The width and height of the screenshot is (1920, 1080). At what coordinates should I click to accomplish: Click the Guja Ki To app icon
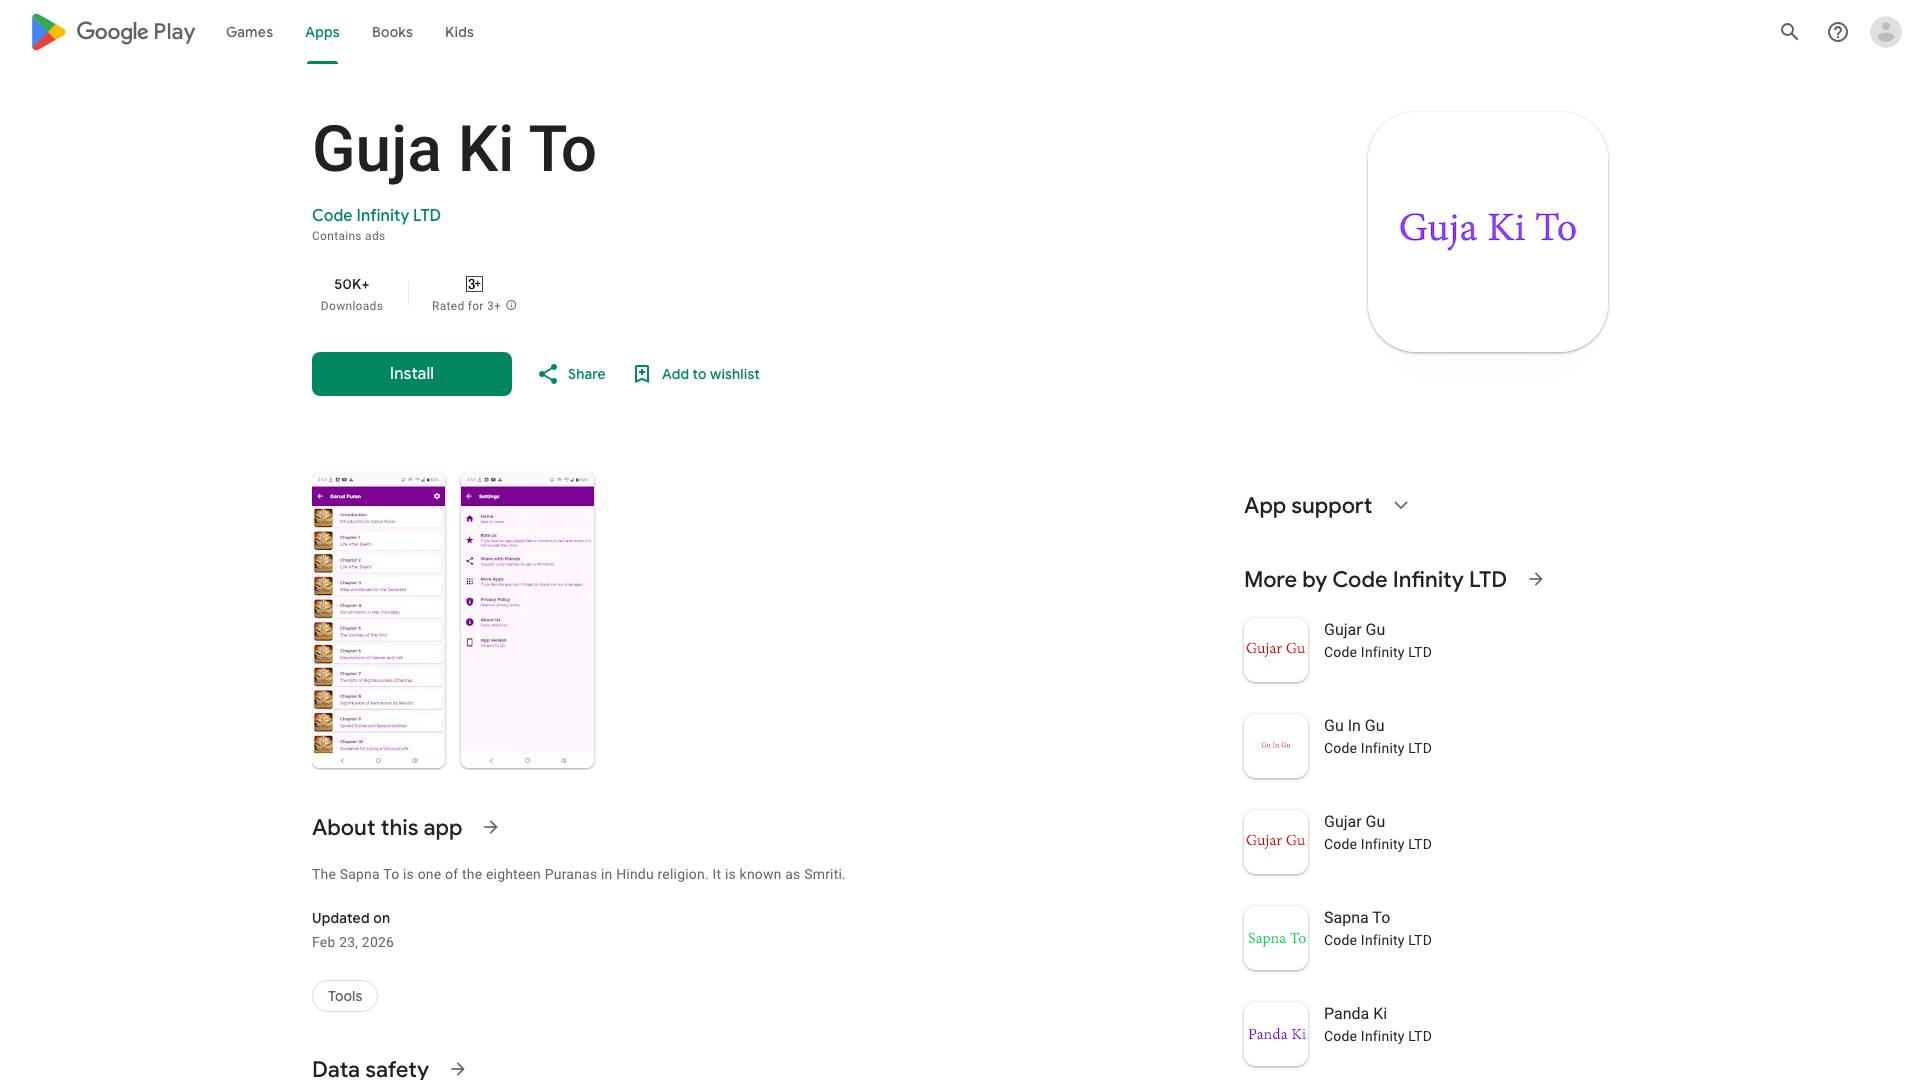(x=1487, y=232)
